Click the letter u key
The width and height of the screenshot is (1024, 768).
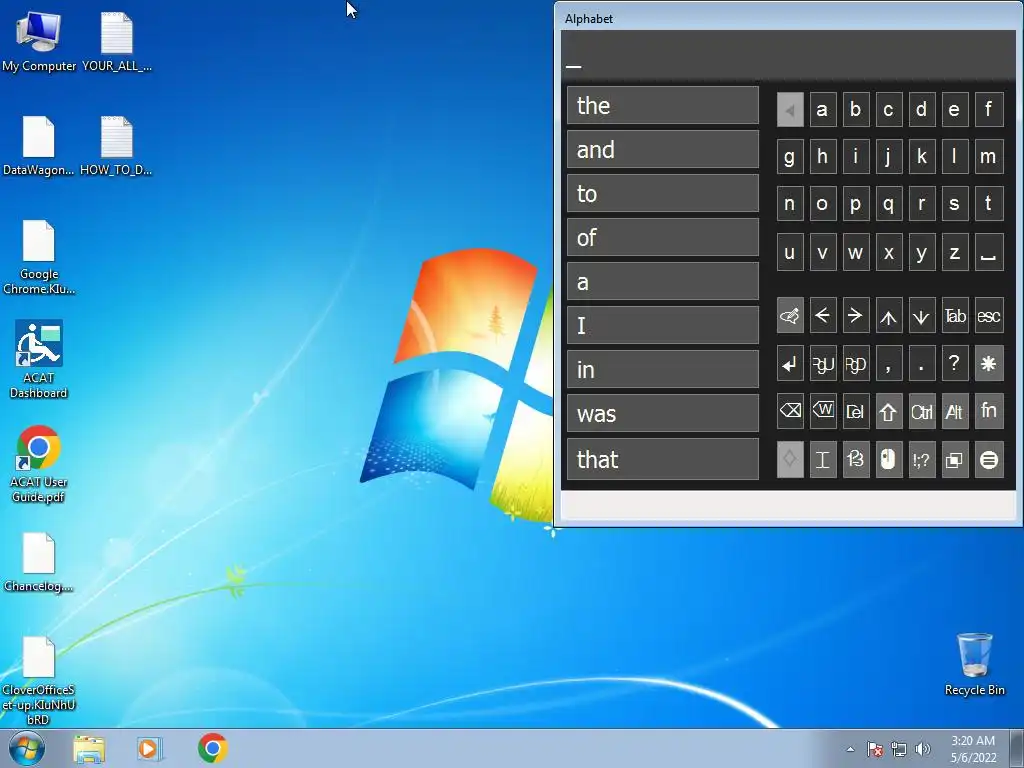790,253
